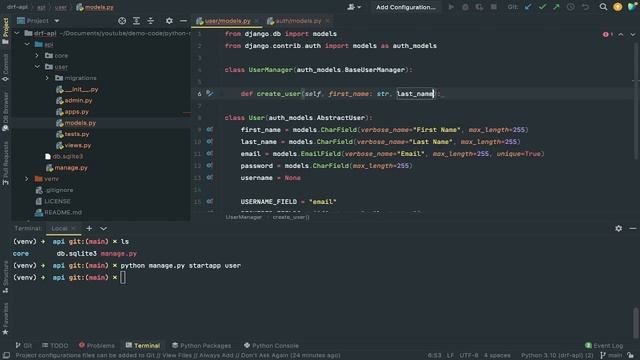Image resolution: width=640 pixels, height=360 pixels.
Task: Go to next highlighted error arrow
Action: pyautogui.click(x=633, y=34)
